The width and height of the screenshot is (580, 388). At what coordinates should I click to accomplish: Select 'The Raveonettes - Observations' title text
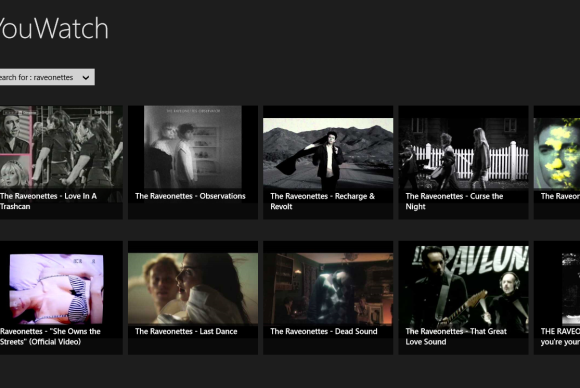point(190,196)
